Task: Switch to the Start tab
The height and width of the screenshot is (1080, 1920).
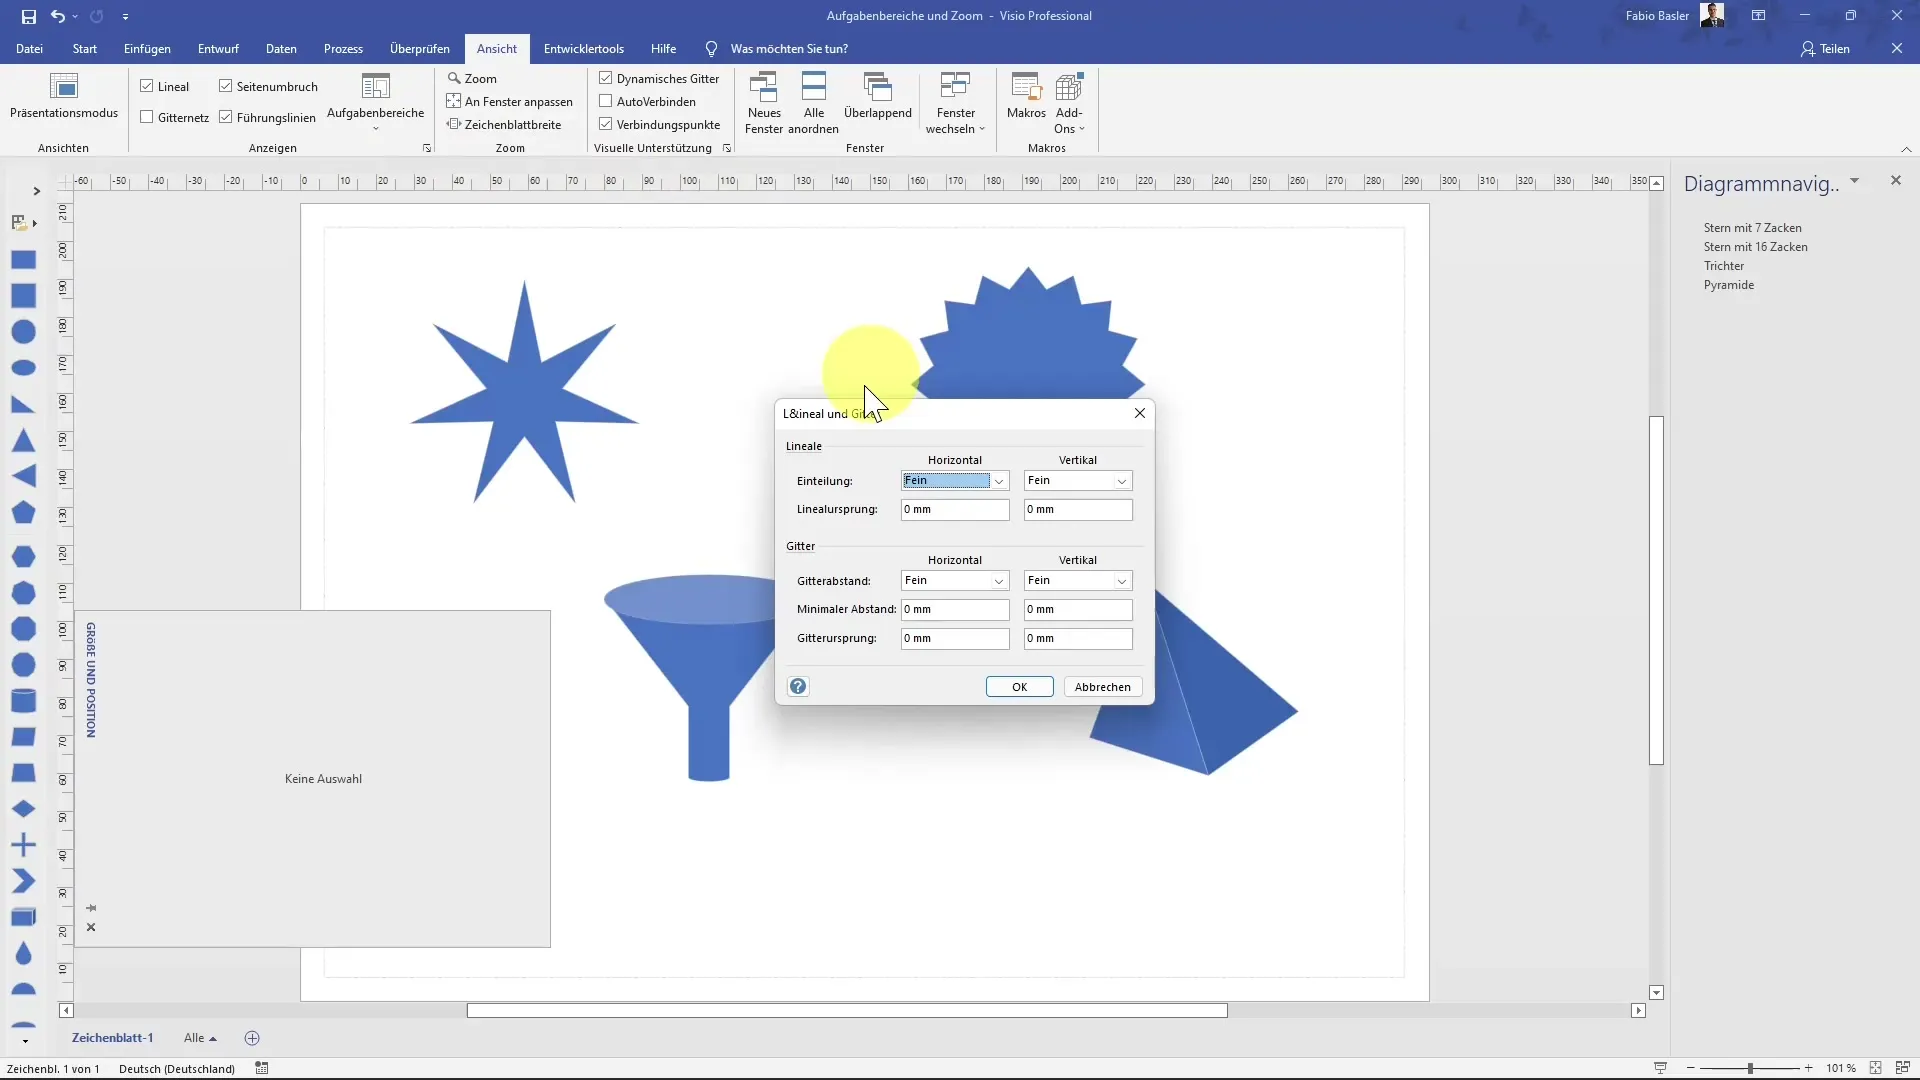Action: point(85,48)
